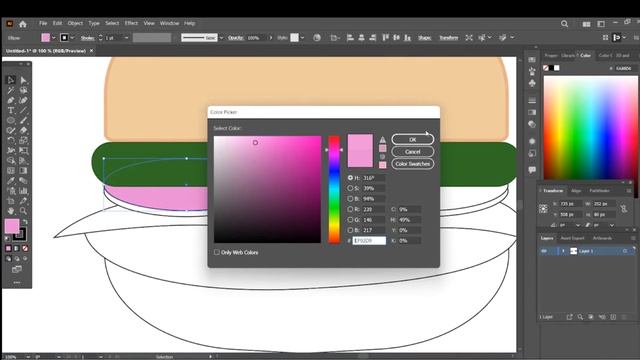Click horizontal align left icon
This screenshot has height=360, width=640.
click(350, 38)
